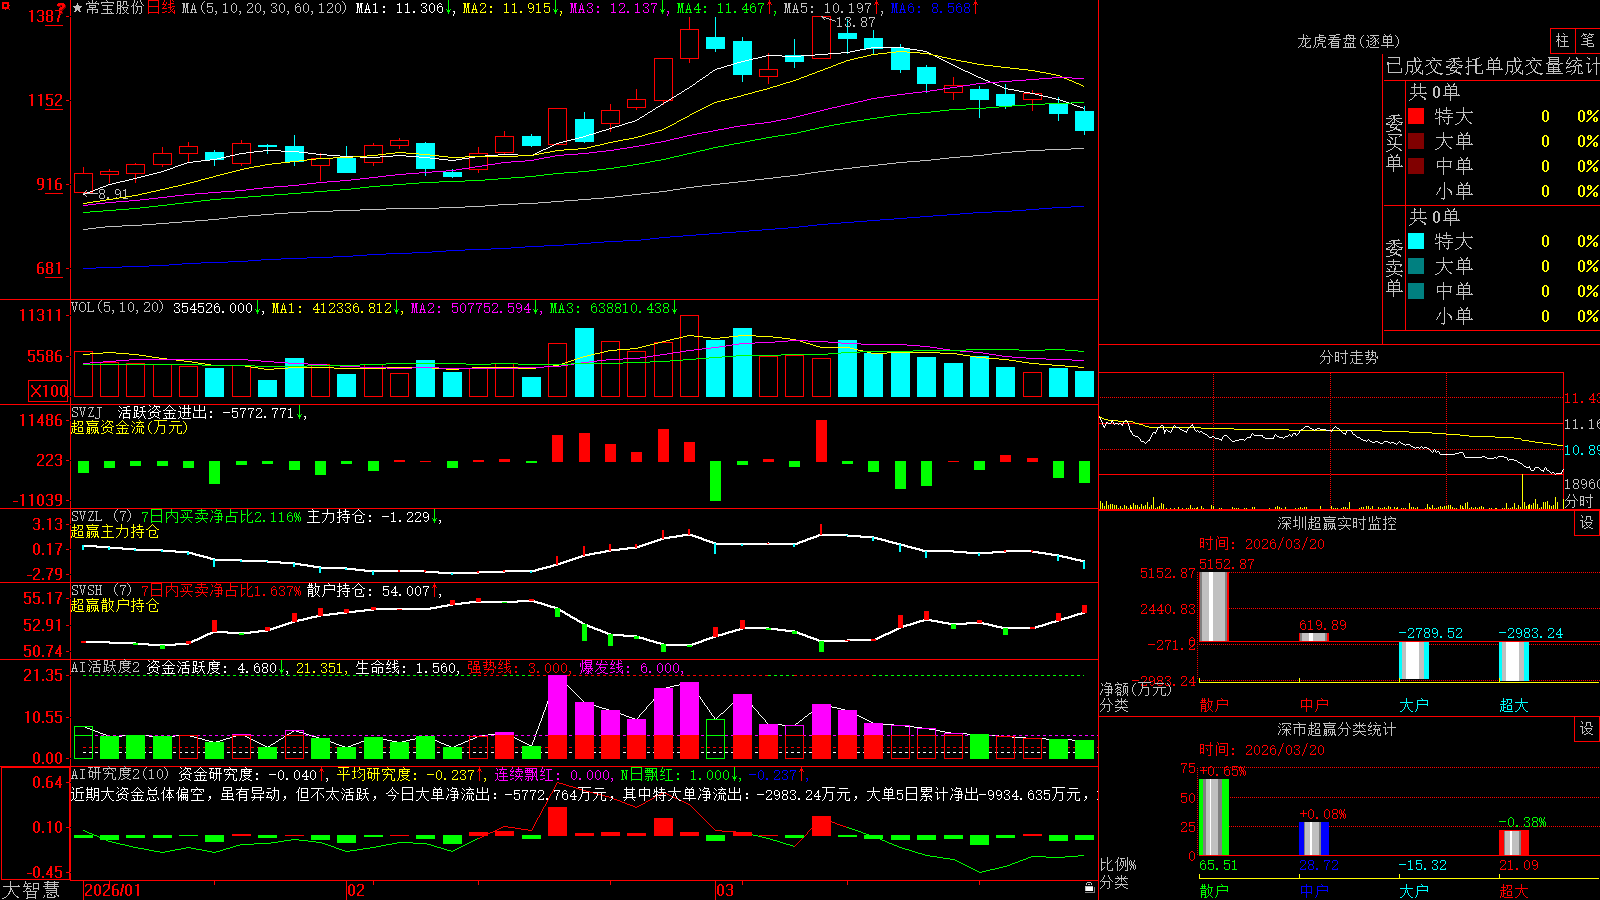Click the 超赢主力持仓 yellow label
This screenshot has width=1600, height=900.
click(x=115, y=531)
